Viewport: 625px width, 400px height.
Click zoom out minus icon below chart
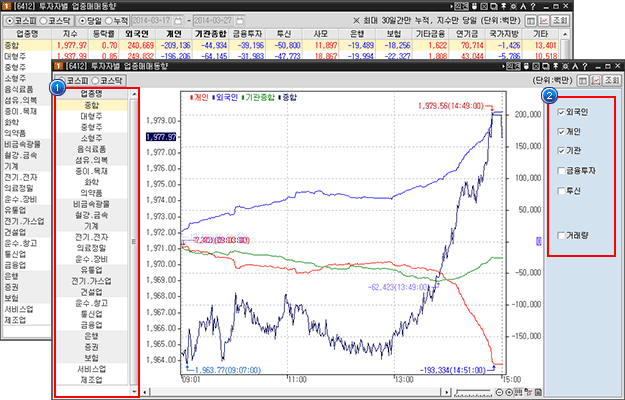499,392
